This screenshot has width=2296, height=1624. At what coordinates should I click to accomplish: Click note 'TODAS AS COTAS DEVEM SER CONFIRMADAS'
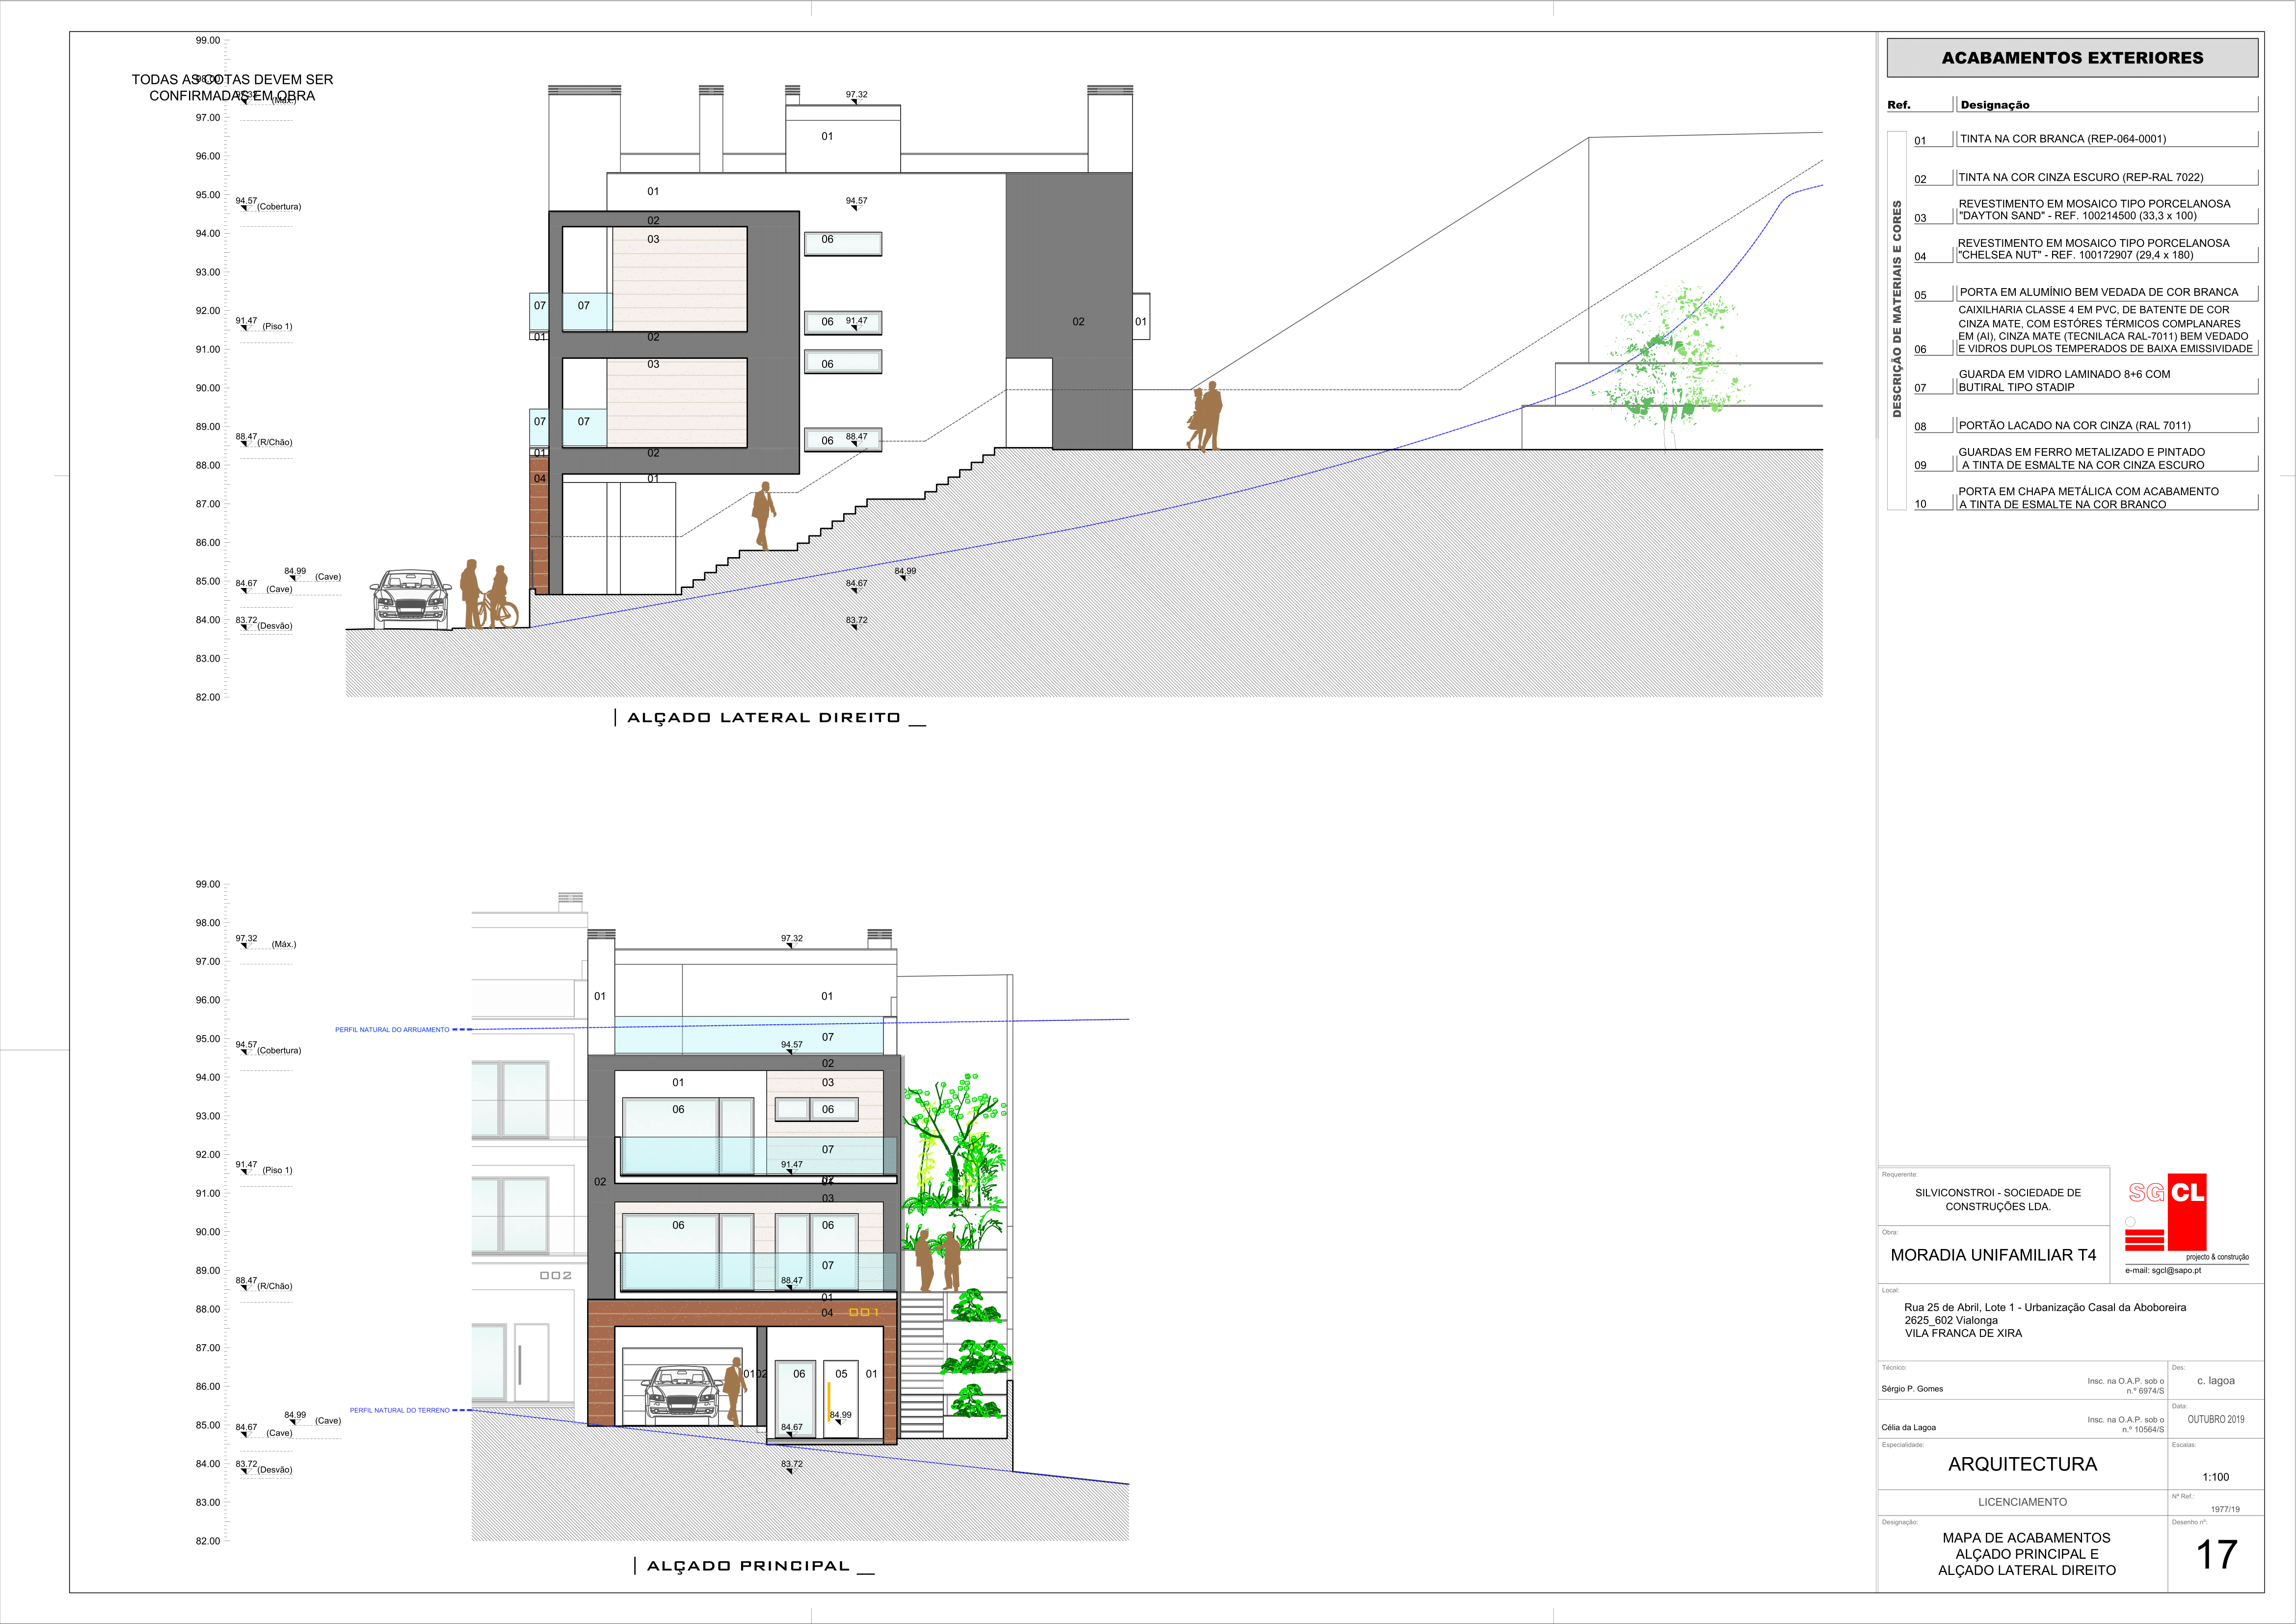click(232, 87)
